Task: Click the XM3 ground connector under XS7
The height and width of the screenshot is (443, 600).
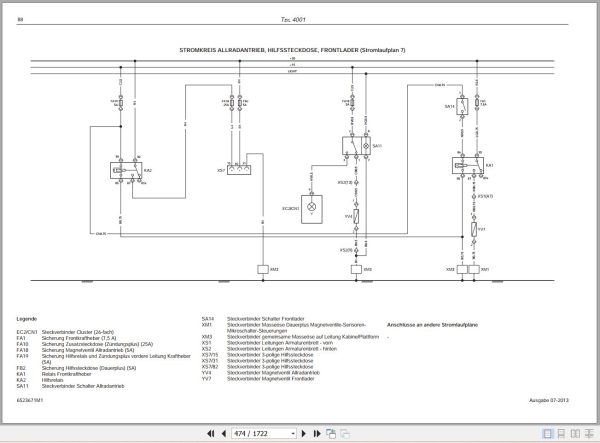Action: coord(263,269)
